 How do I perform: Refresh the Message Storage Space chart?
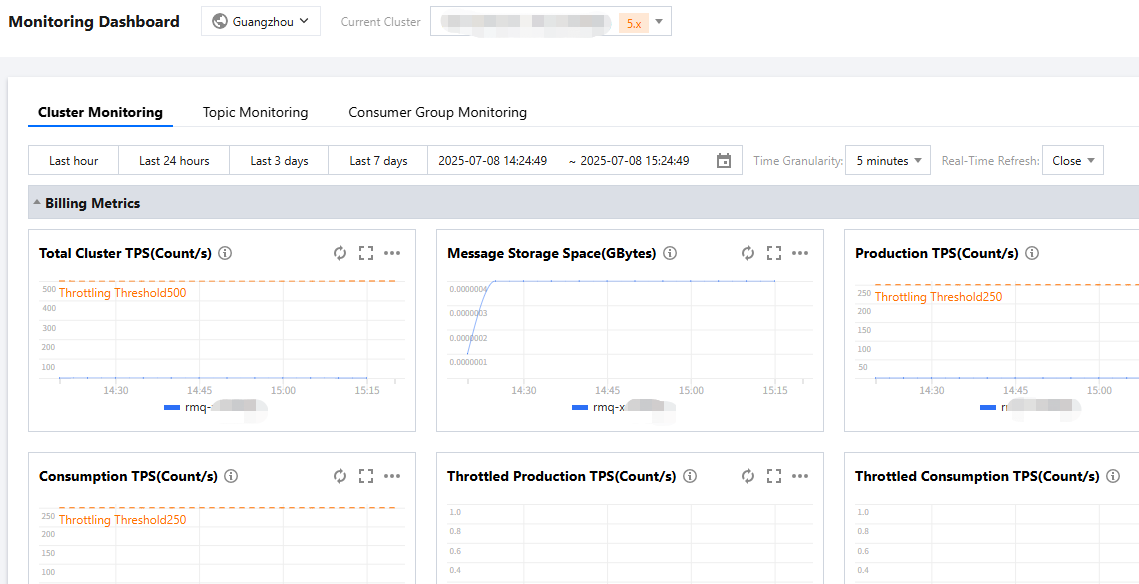[748, 254]
